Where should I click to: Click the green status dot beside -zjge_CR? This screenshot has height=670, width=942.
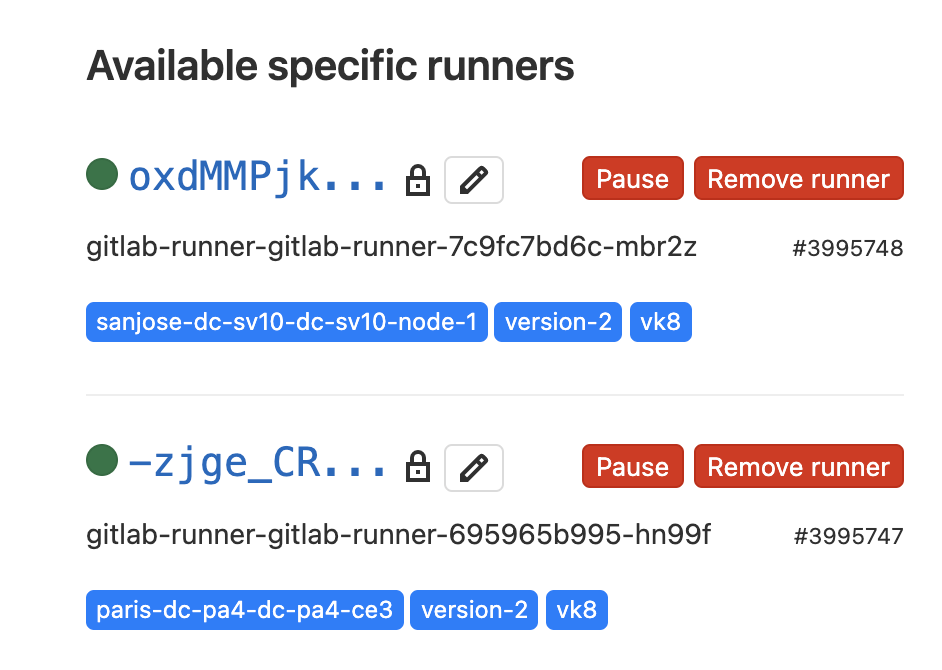(x=100, y=463)
